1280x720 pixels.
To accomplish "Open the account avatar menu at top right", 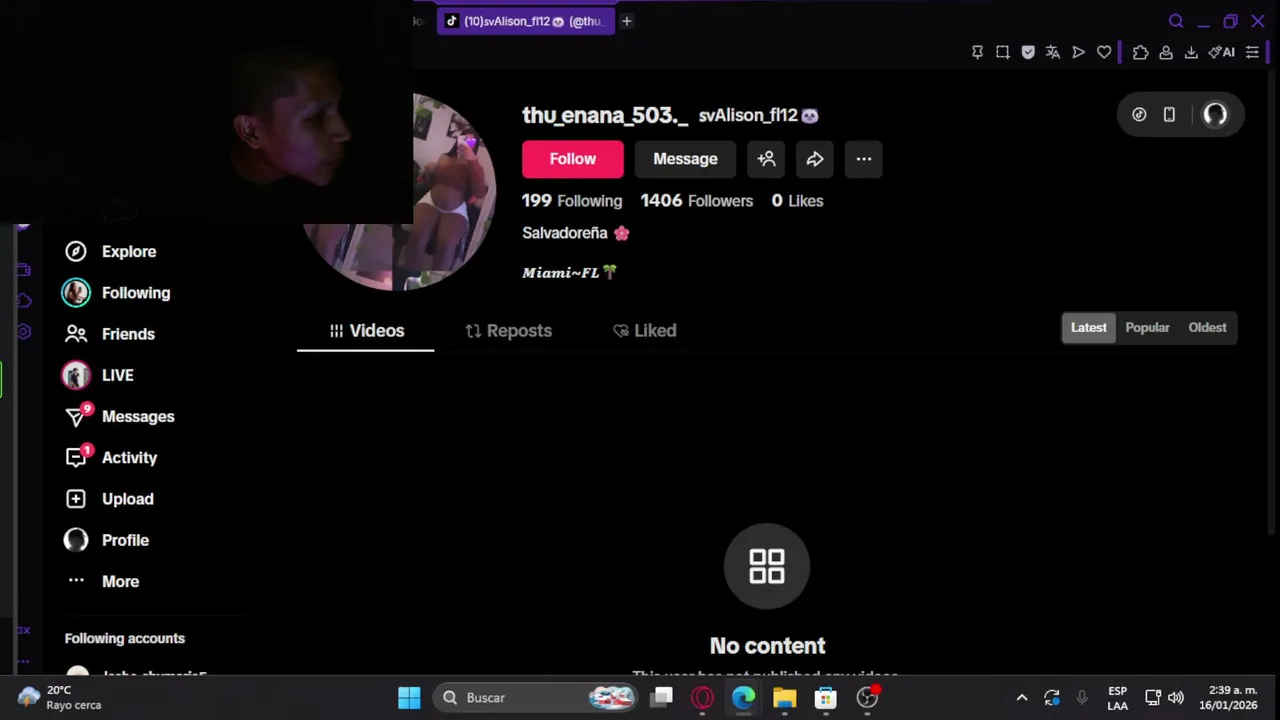I will [1215, 115].
